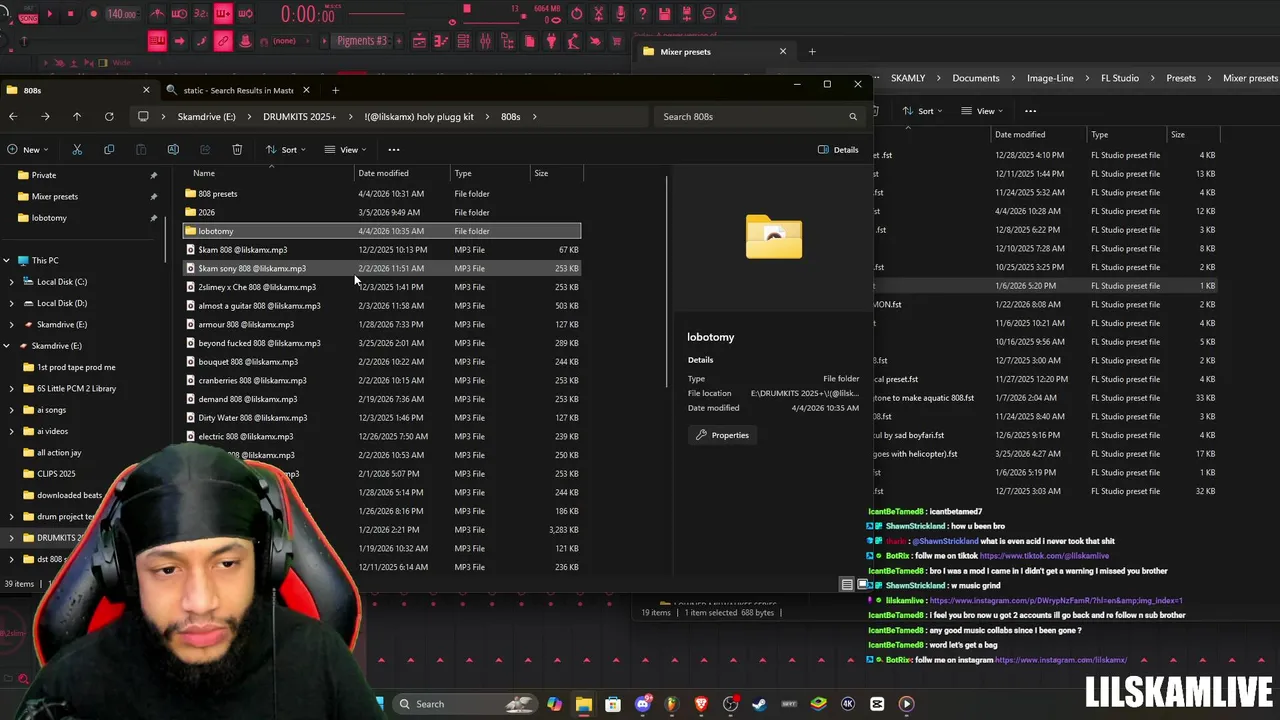Image resolution: width=1280 pixels, height=720 pixels.
Task: Open the FL Studio mixer icon
Action: point(485,41)
